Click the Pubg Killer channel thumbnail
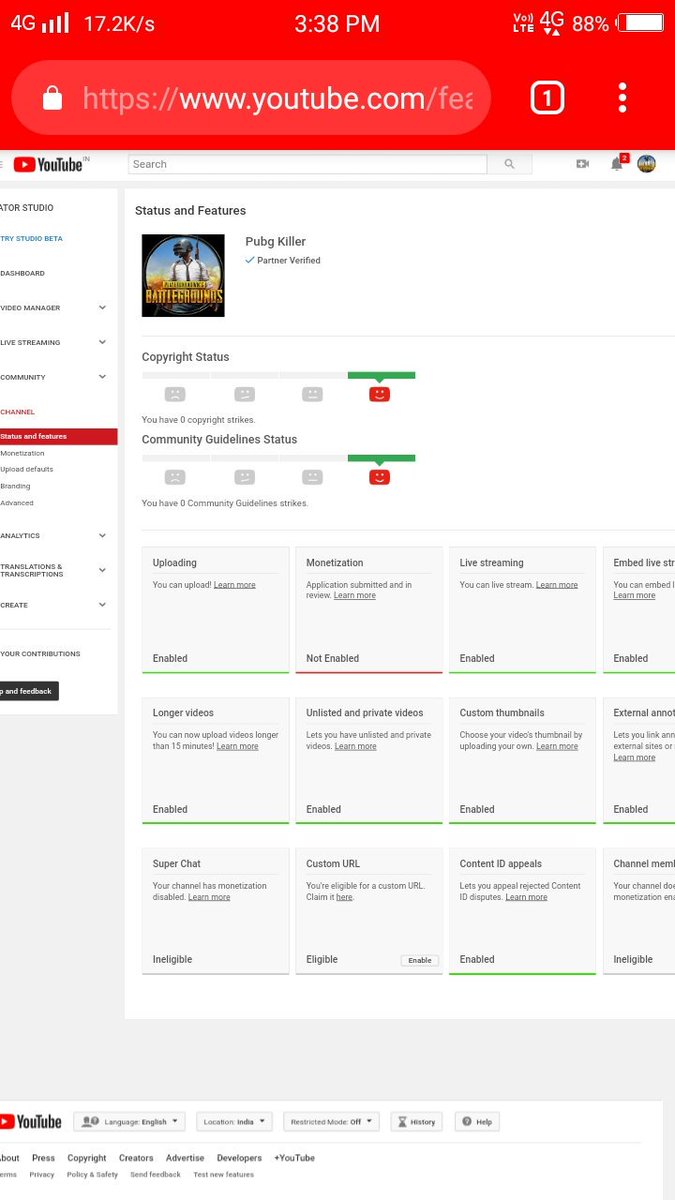The width and height of the screenshot is (675, 1200). [x=183, y=276]
